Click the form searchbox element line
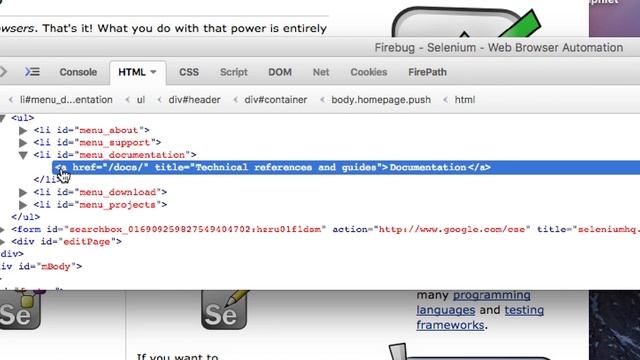The width and height of the screenshot is (640, 360). coord(325,229)
